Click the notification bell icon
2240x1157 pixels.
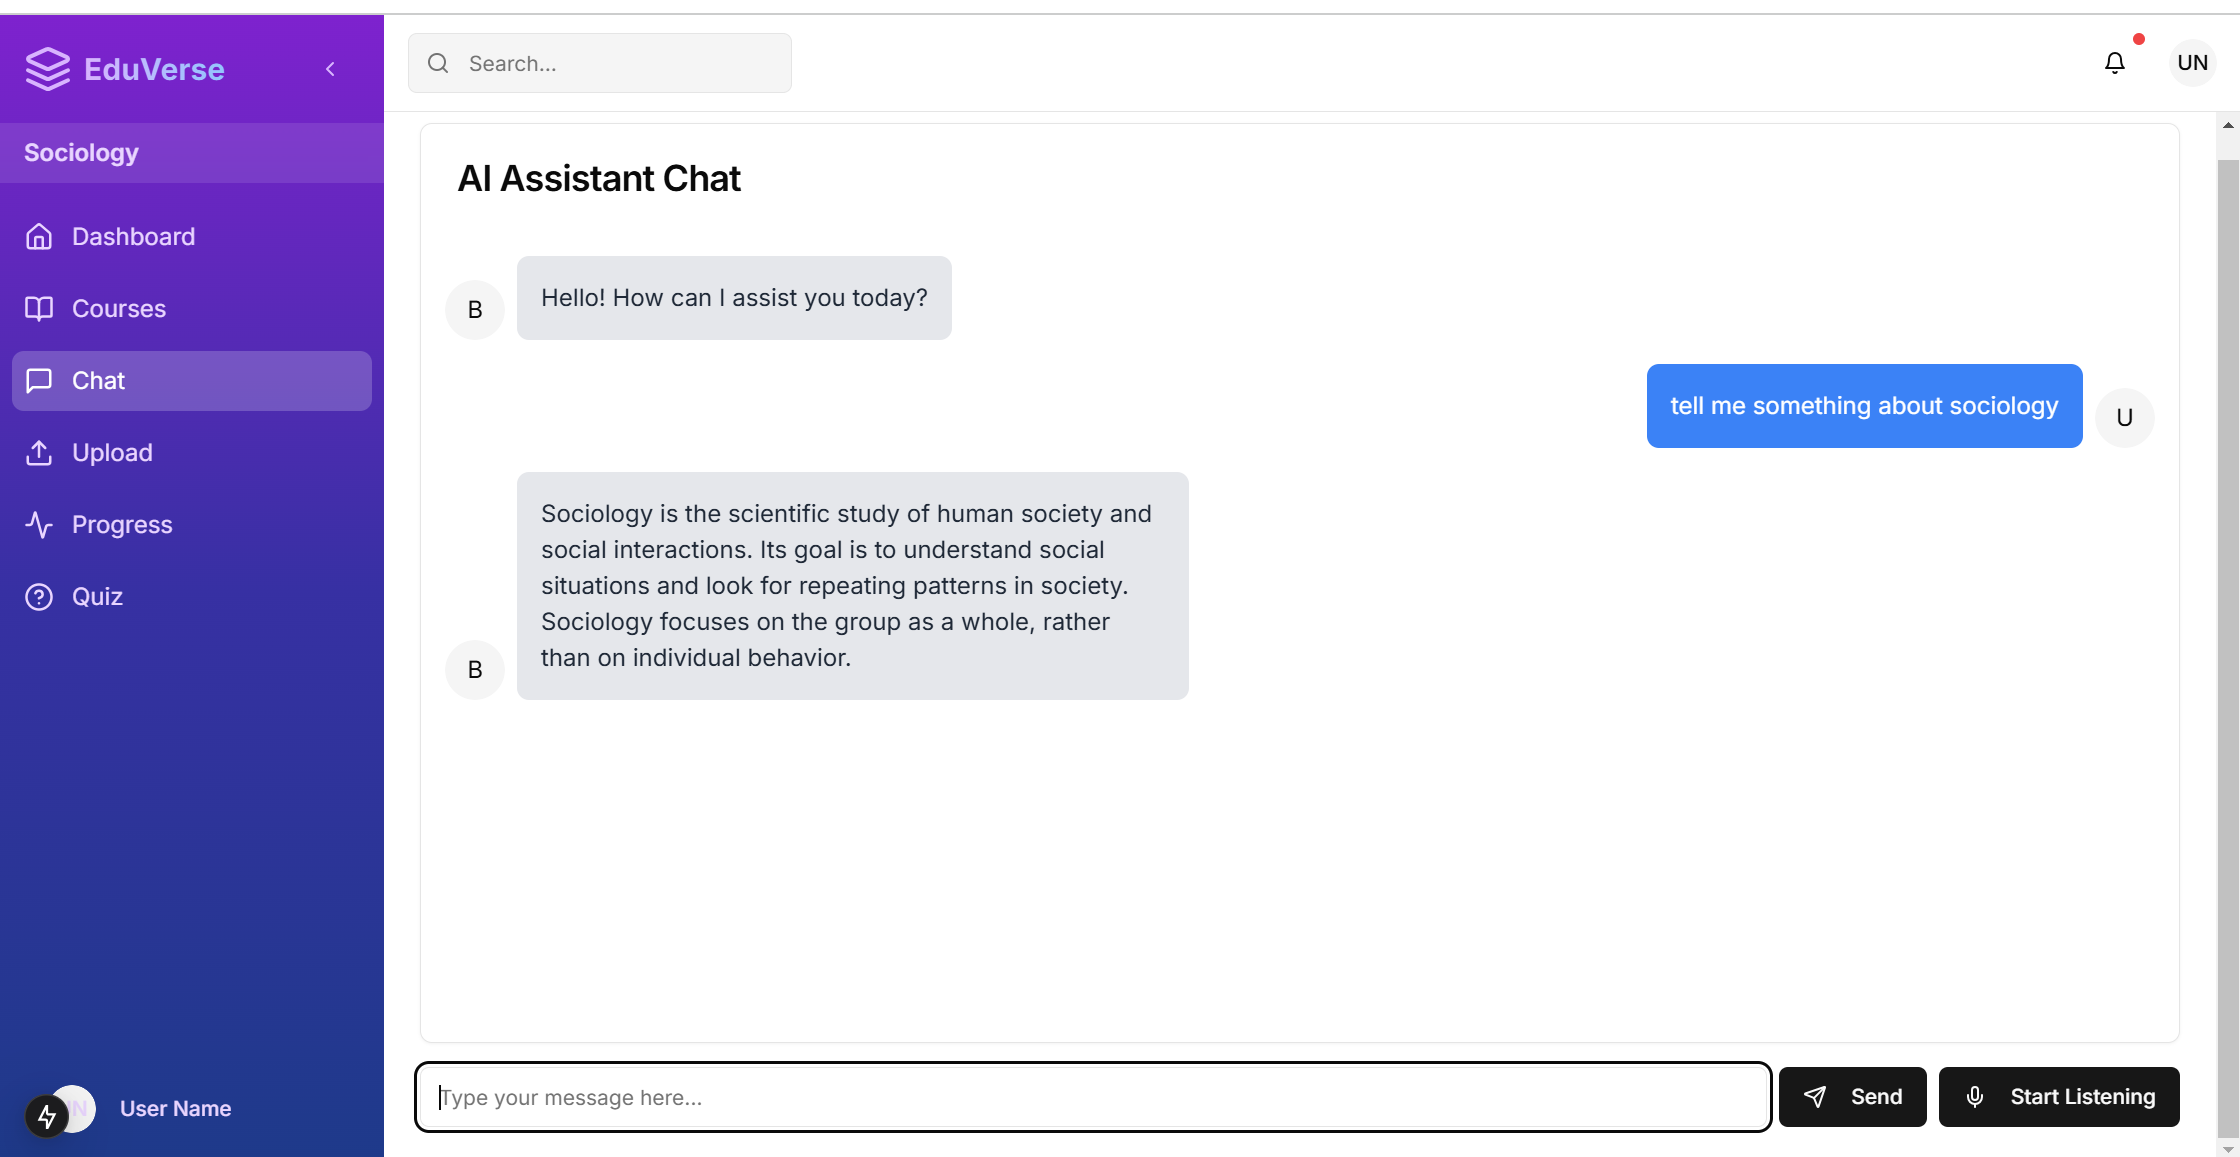[x=2114, y=63]
